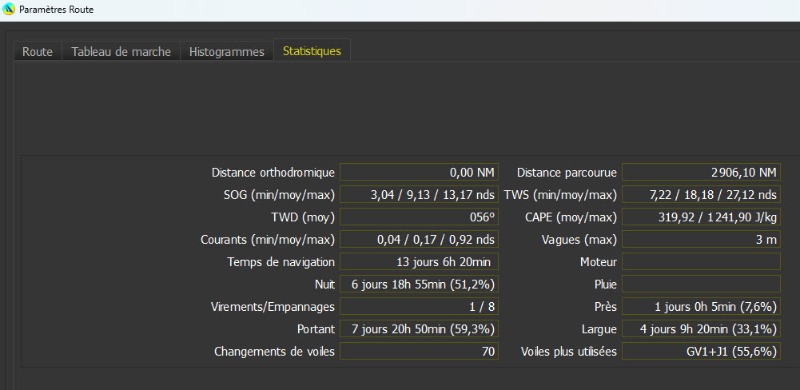Click the Nuit label
Viewport: 800px width, 390px height.
pos(324,284)
